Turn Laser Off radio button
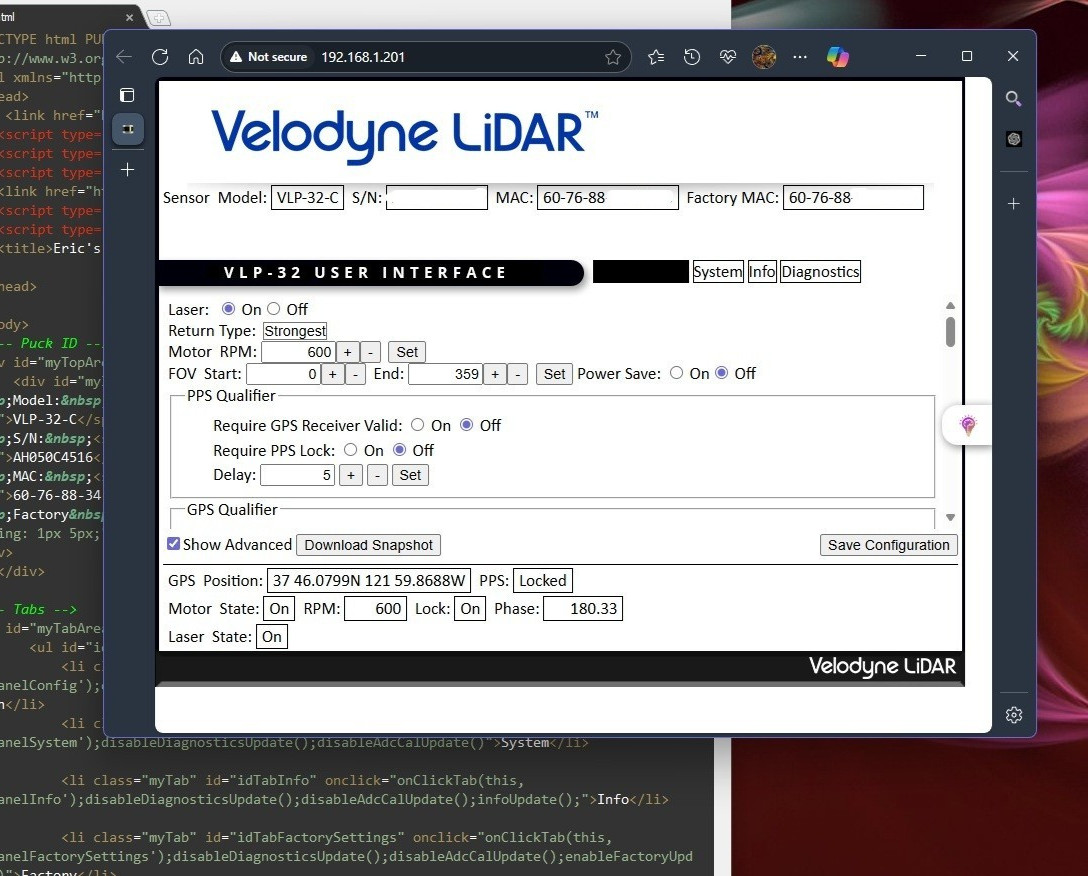The width and height of the screenshot is (1088, 876). [273, 309]
